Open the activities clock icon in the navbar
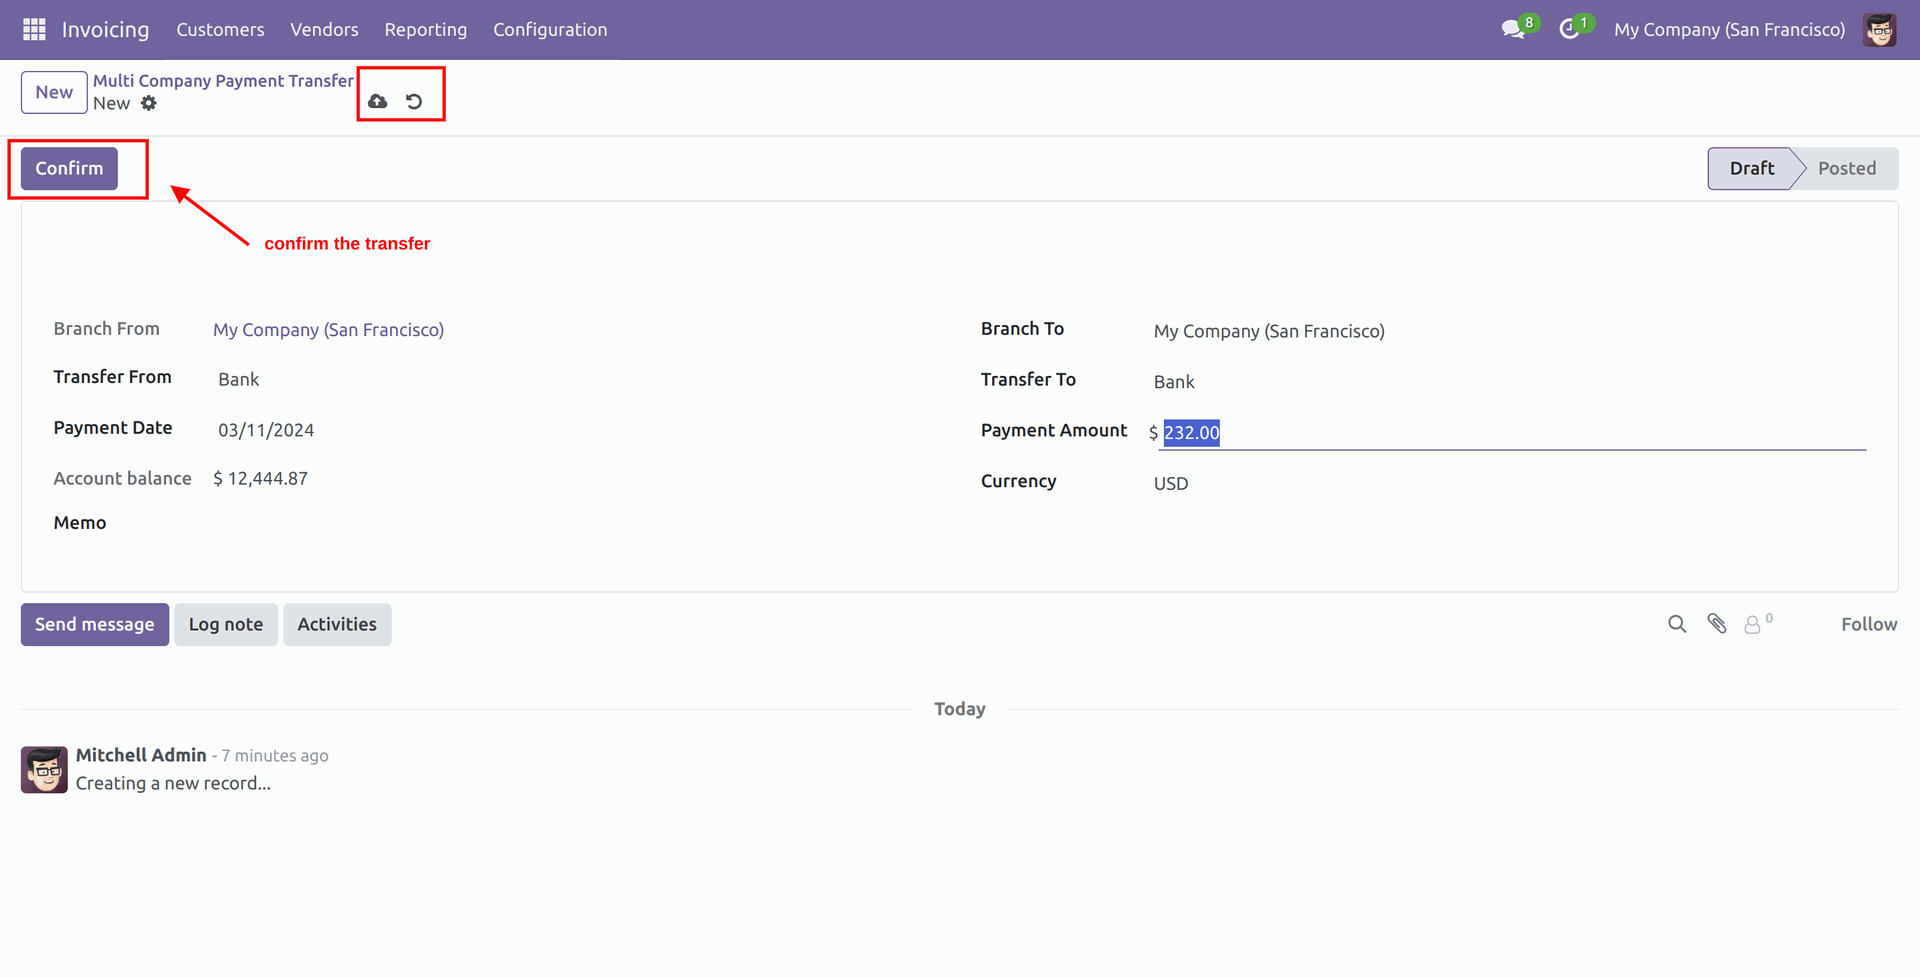 coord(1570,29)
